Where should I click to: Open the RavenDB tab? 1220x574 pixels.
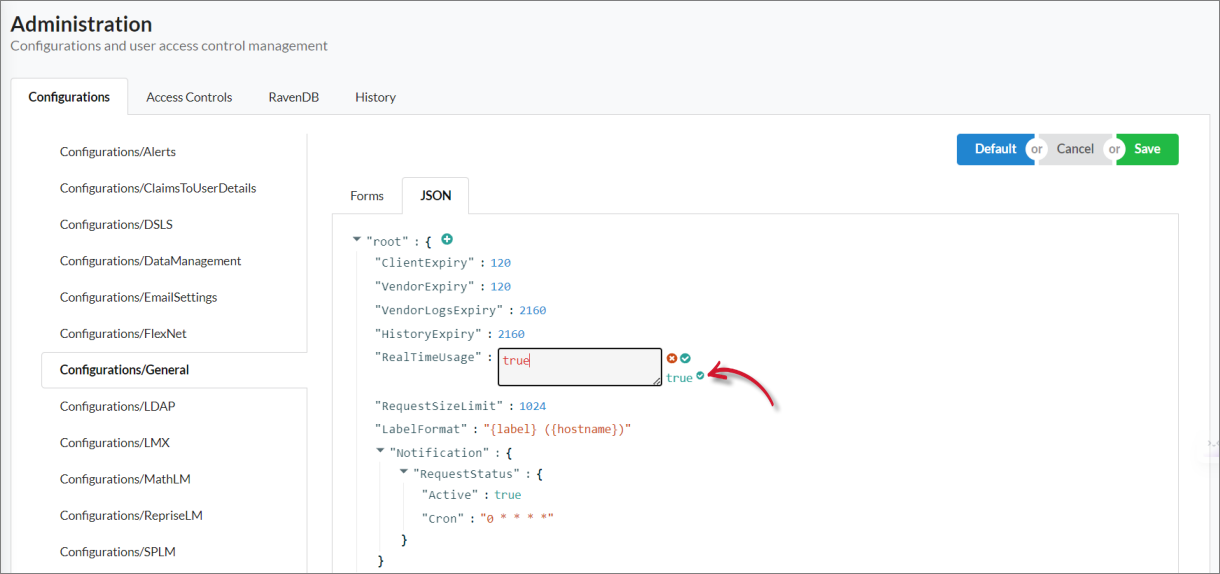[x=293, y=97]
